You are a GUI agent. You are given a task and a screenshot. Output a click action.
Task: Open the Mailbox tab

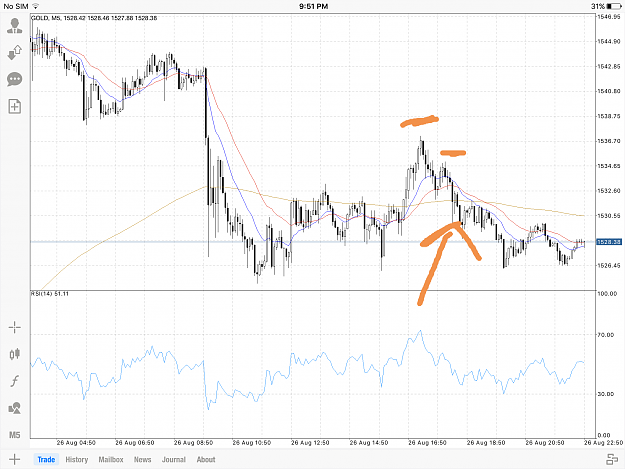pos(111,459)
